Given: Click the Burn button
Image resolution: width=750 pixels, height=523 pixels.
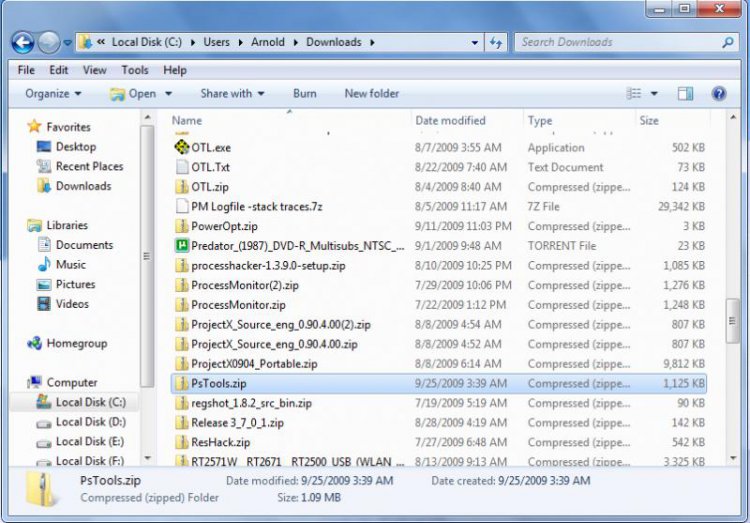Looking at the screenshot, I should click(305, 94).
